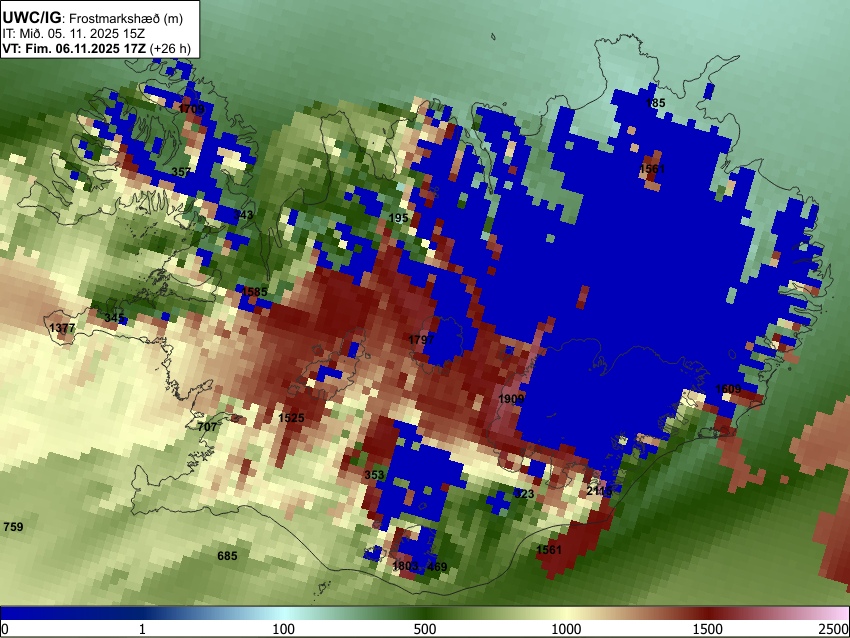
Task: Select the value 1609 on the map
Action: (x=728, y=389)
